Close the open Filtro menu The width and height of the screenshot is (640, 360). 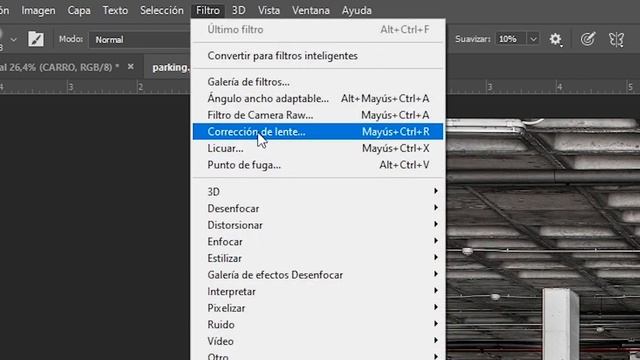(x=208, y=11)
